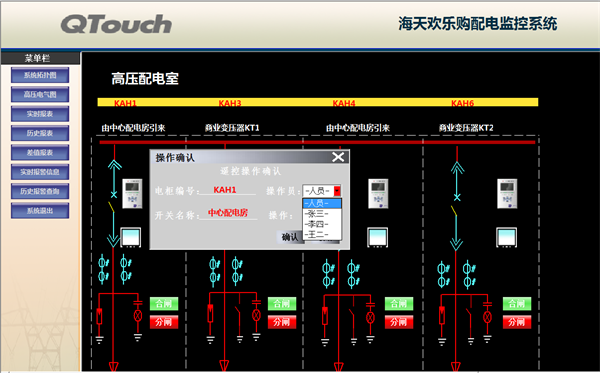Click 合闸 button for KAH3 cabinet
Screen dimensions: 600x373
pyautogui.click(x=282, y=304)
